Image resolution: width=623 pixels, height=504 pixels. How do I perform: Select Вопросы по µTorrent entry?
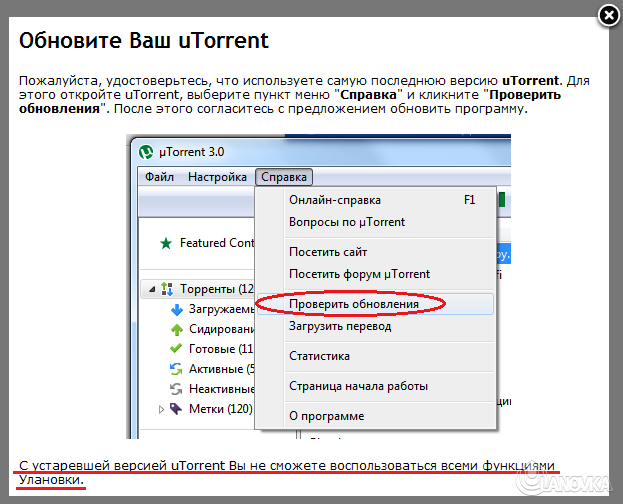[x=375, y=222]
